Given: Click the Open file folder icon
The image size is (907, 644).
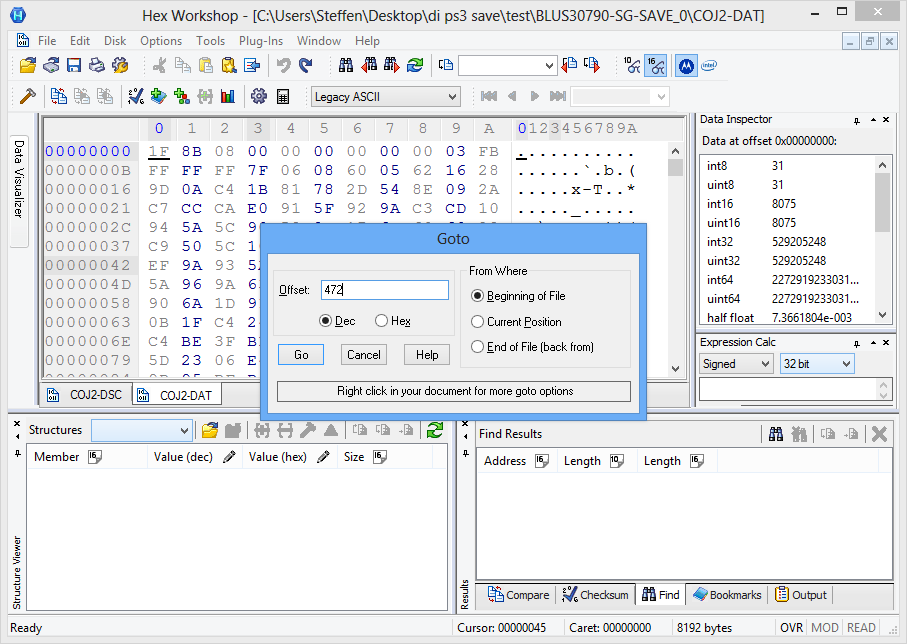Looking at the screenshot, I should [28, 66].
